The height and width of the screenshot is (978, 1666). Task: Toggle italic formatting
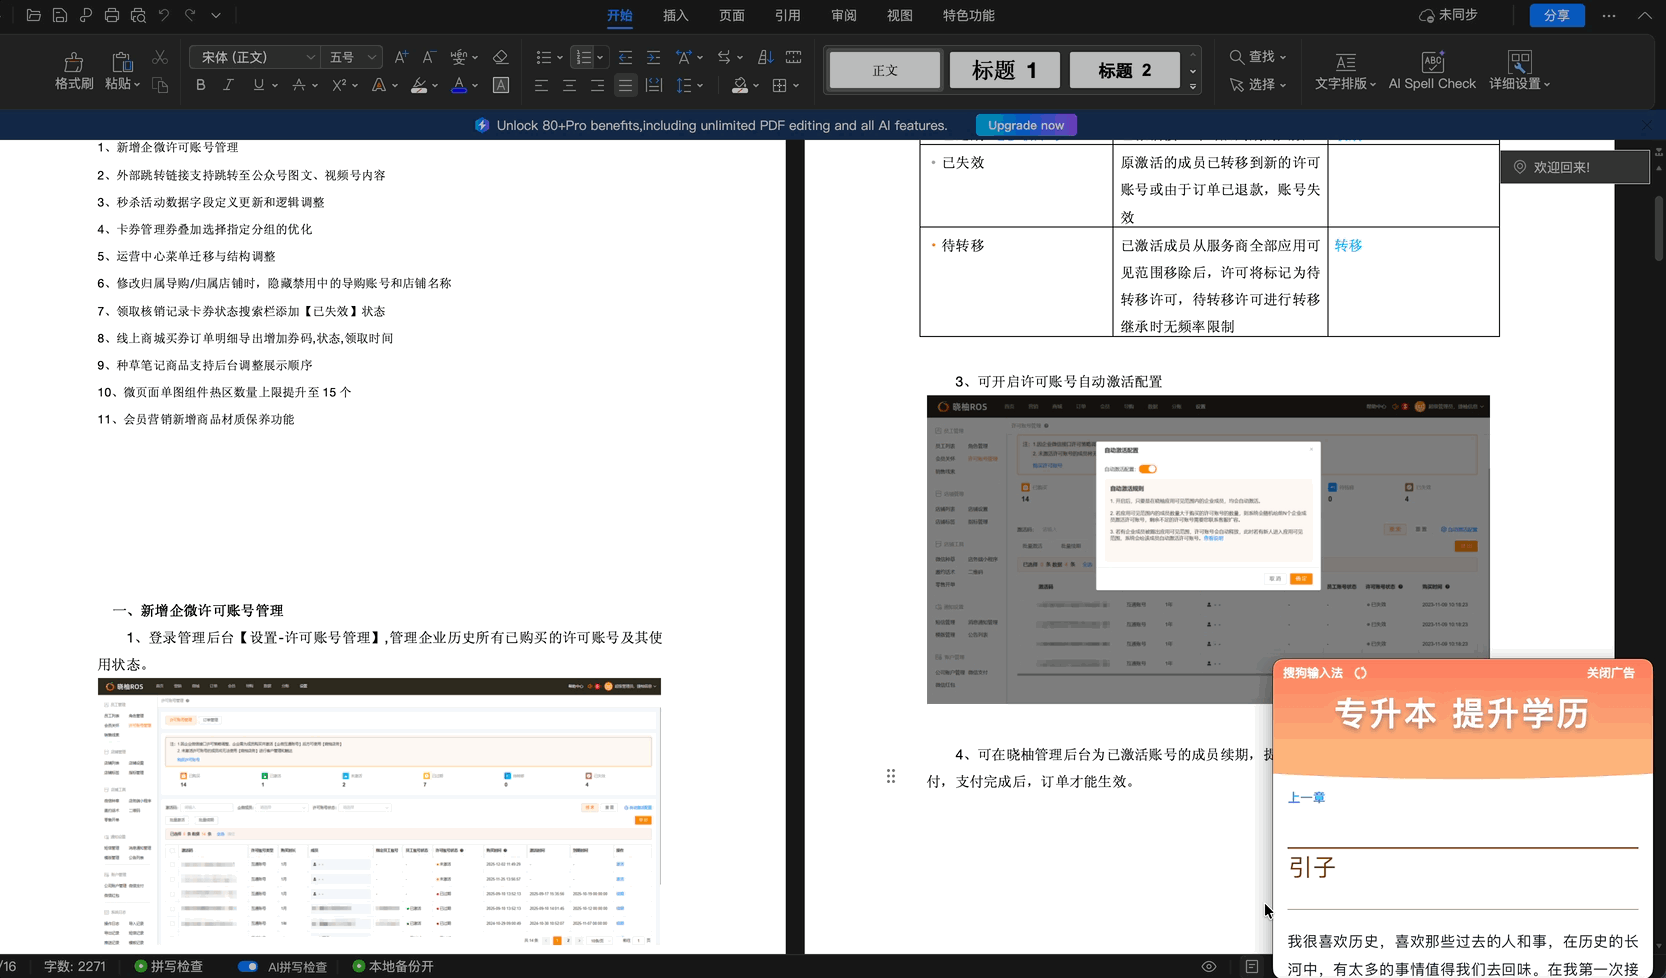[228, 85]
